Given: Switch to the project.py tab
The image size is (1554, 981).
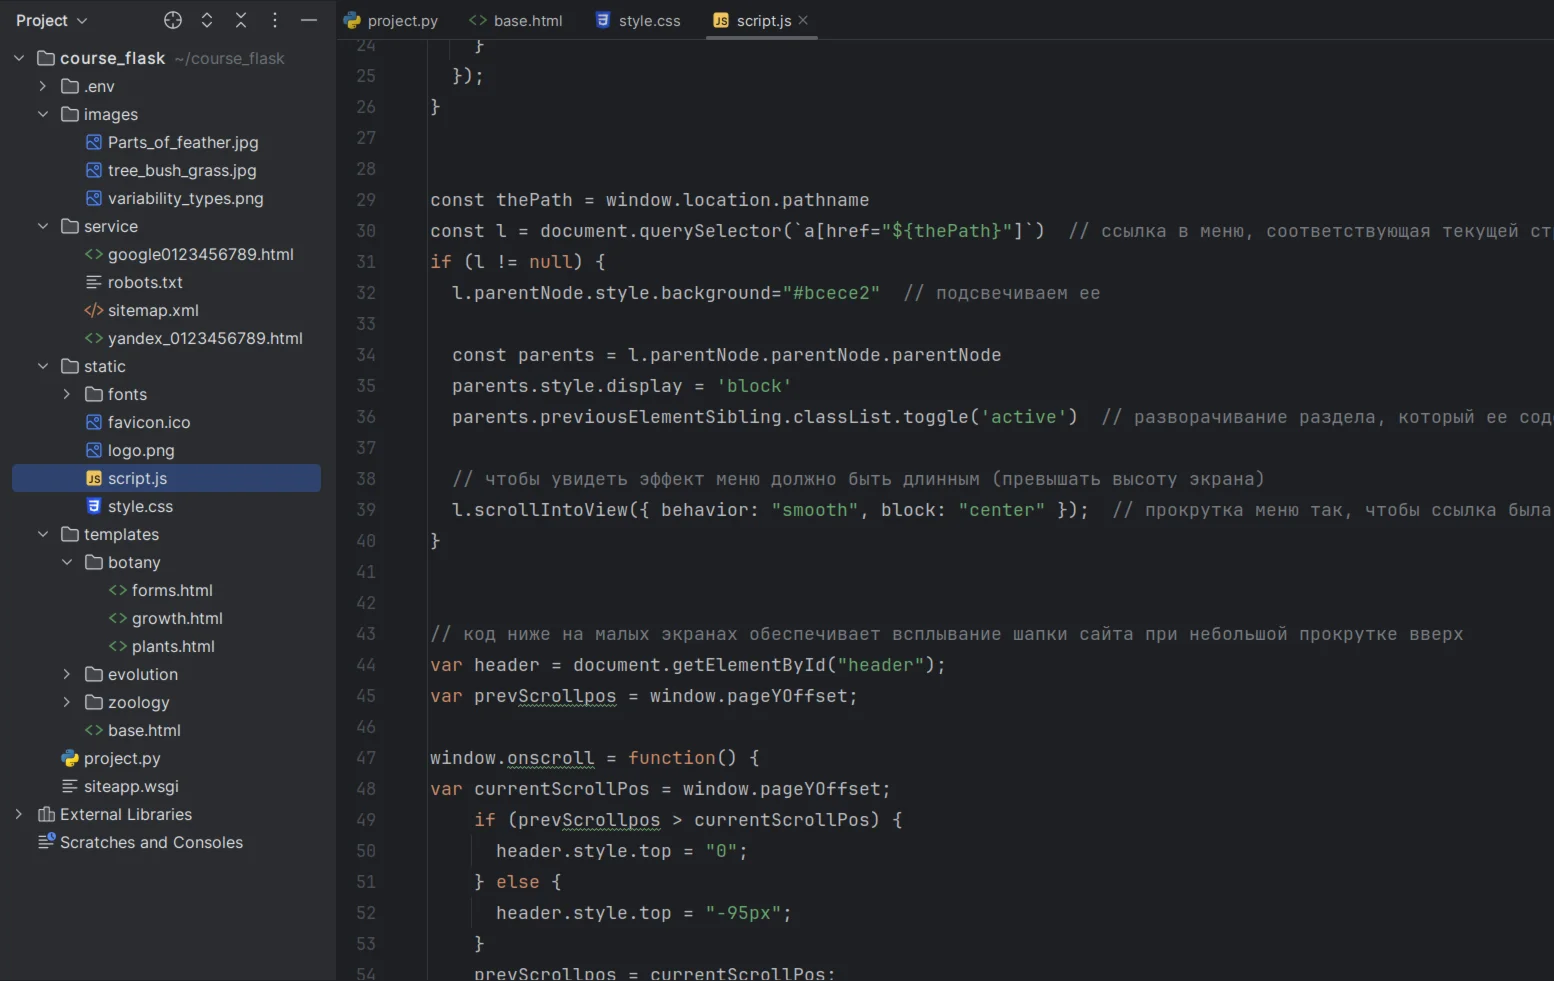Looking at the screenshot, I should click(391, 20).
